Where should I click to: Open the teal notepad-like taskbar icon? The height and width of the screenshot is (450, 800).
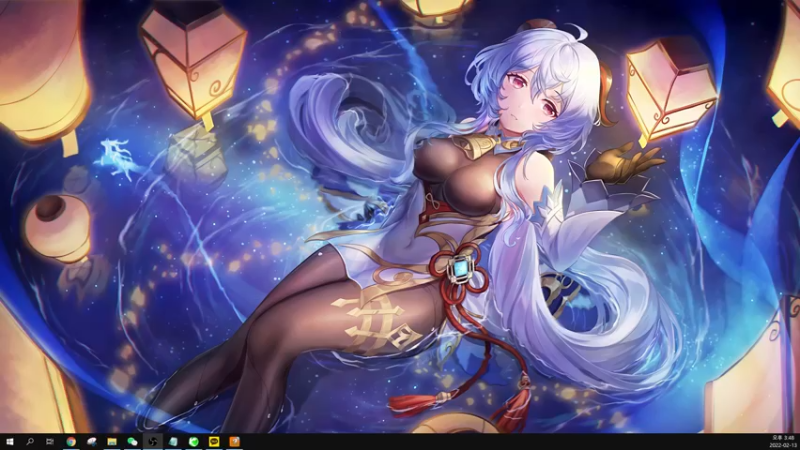173,442
